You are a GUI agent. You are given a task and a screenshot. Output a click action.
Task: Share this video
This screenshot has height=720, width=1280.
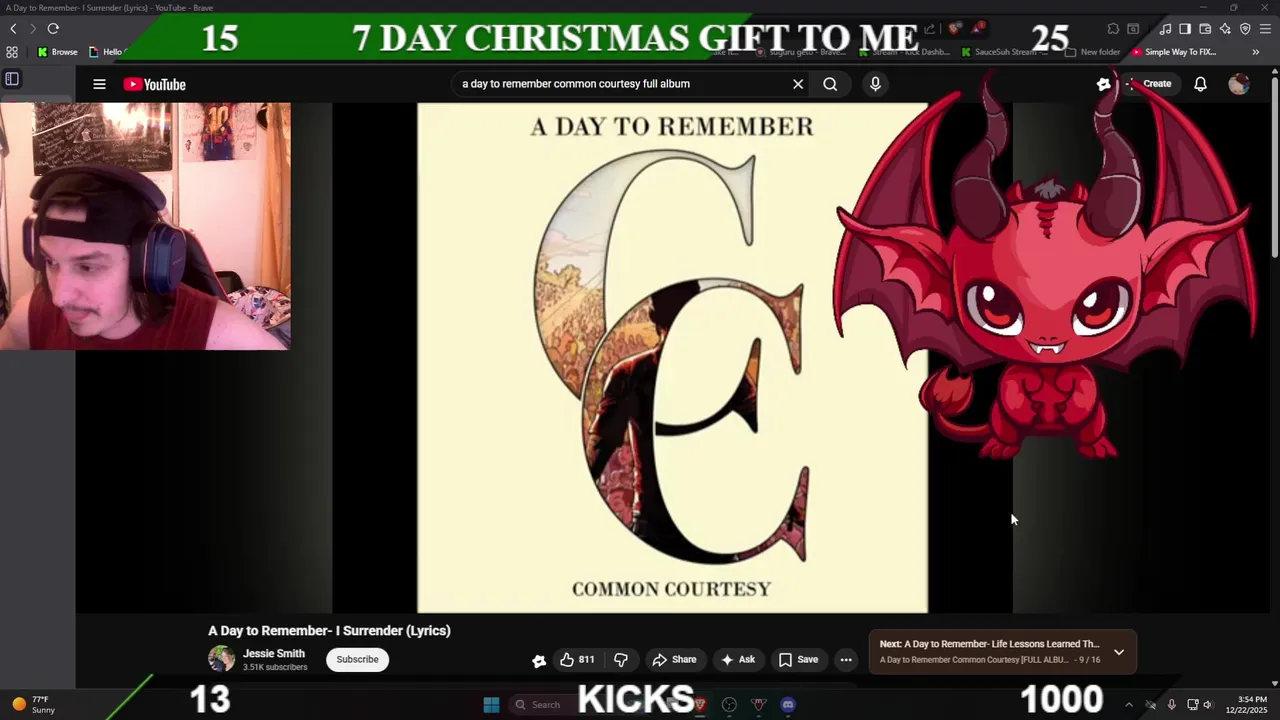click(674, 659)
